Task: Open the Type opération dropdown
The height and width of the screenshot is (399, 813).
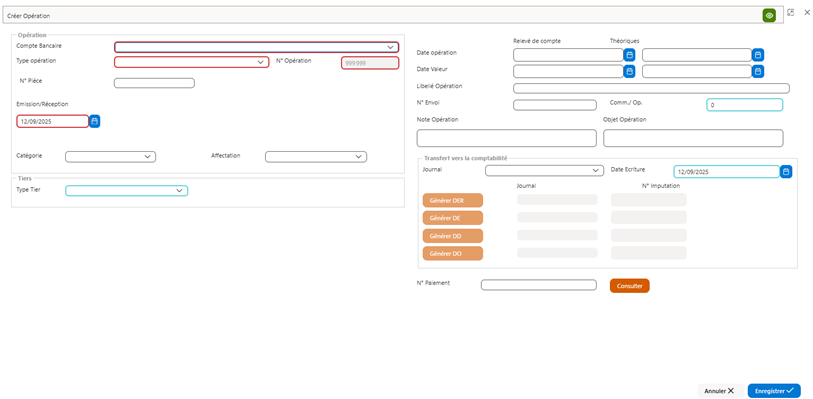Action: (x=191, y=62)
